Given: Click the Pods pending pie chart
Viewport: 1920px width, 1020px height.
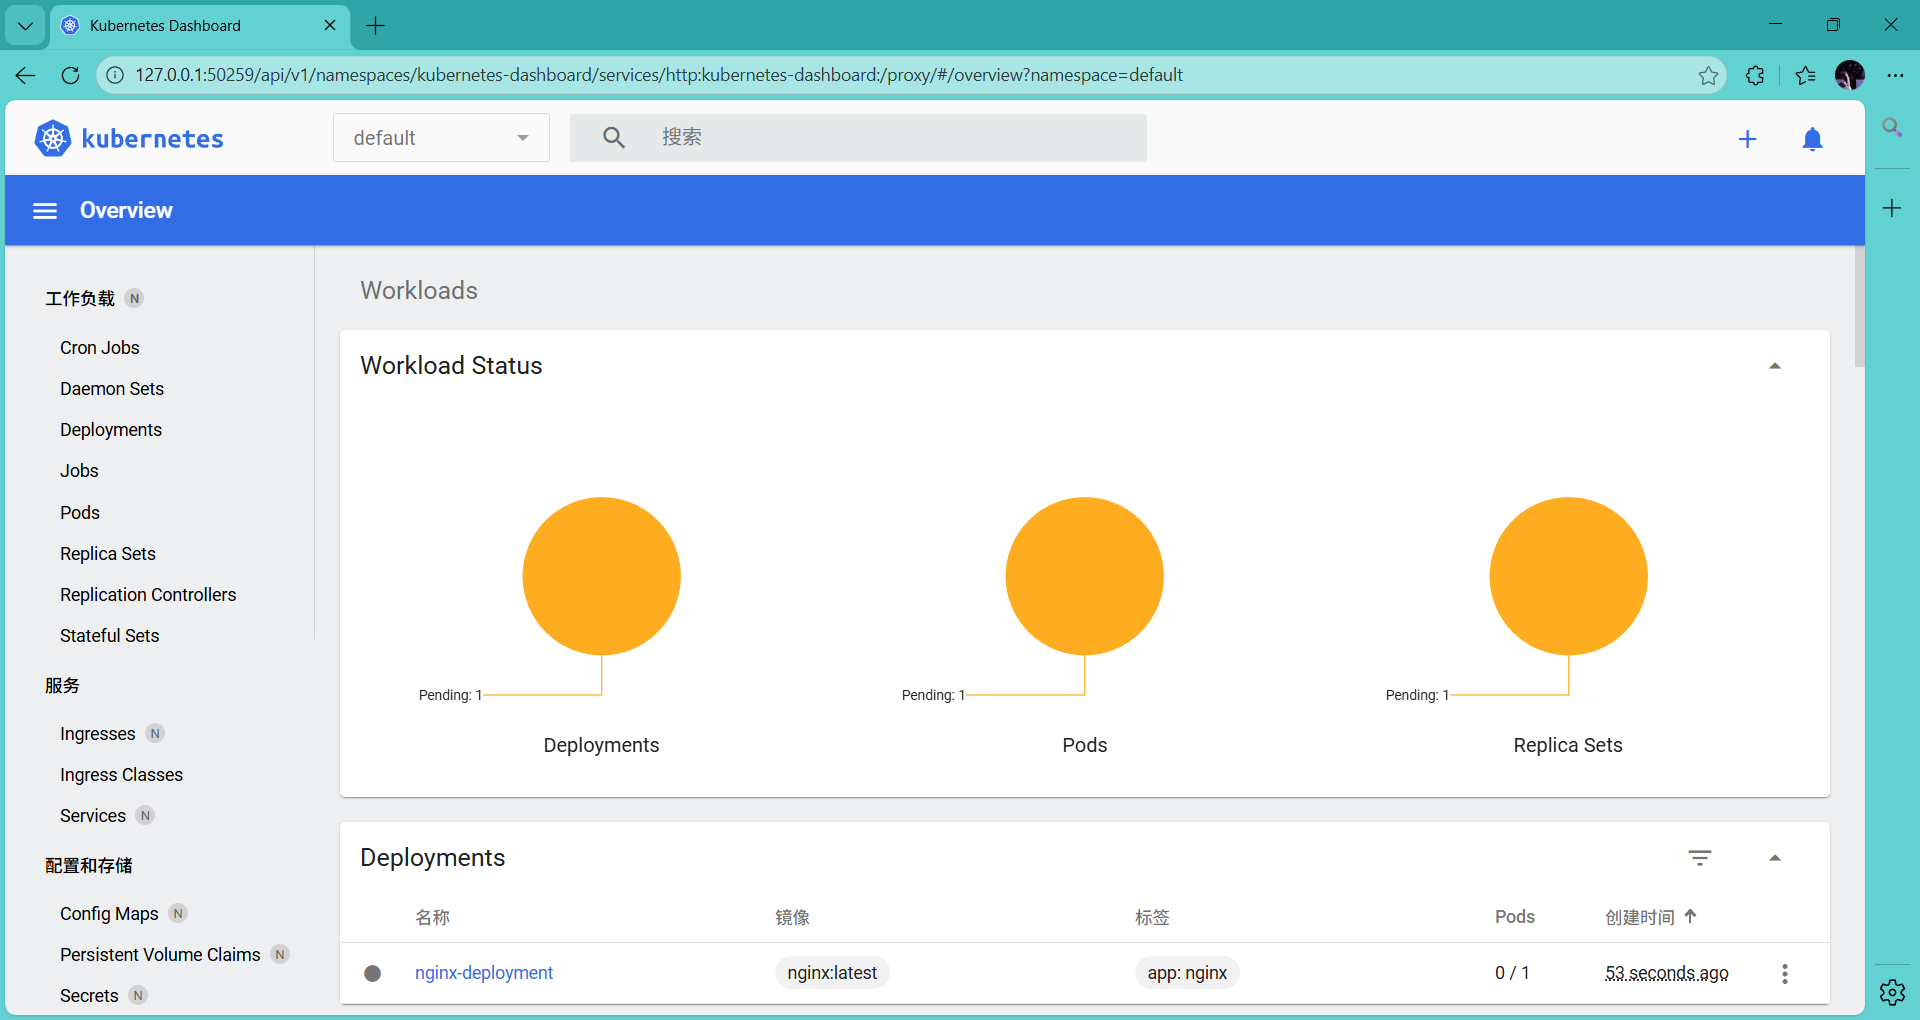Looking at the screenshot, I should point(1085,576).
